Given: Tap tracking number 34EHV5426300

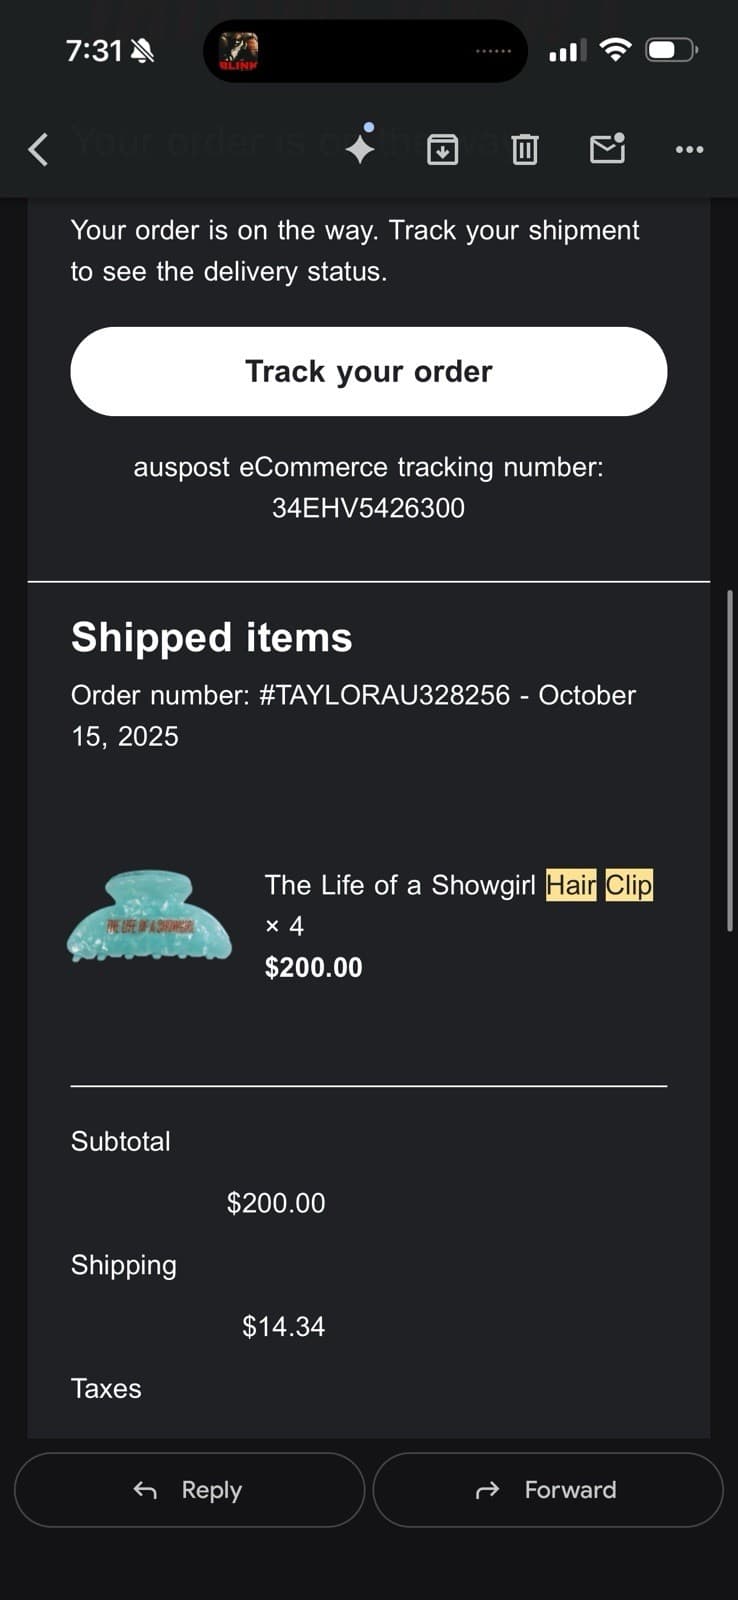Looking at the screenshot, I should (x=368, y=508).
